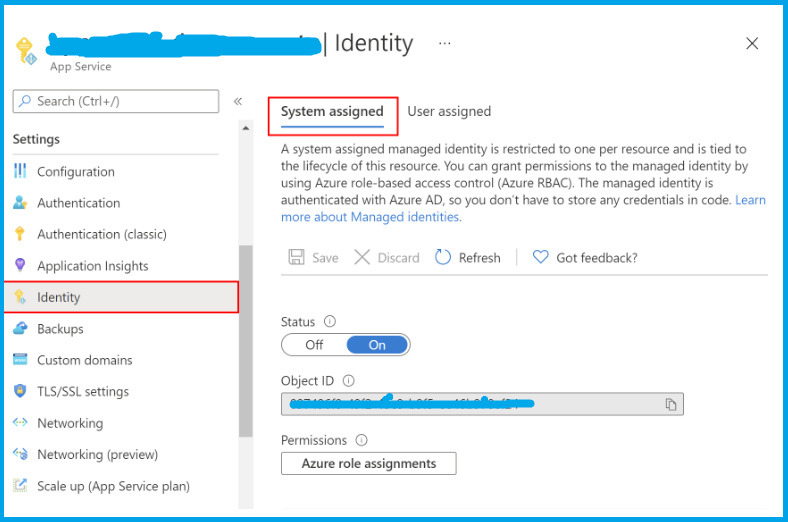
Task: Close the Identity blade with the X
Action: pos(752,43)
